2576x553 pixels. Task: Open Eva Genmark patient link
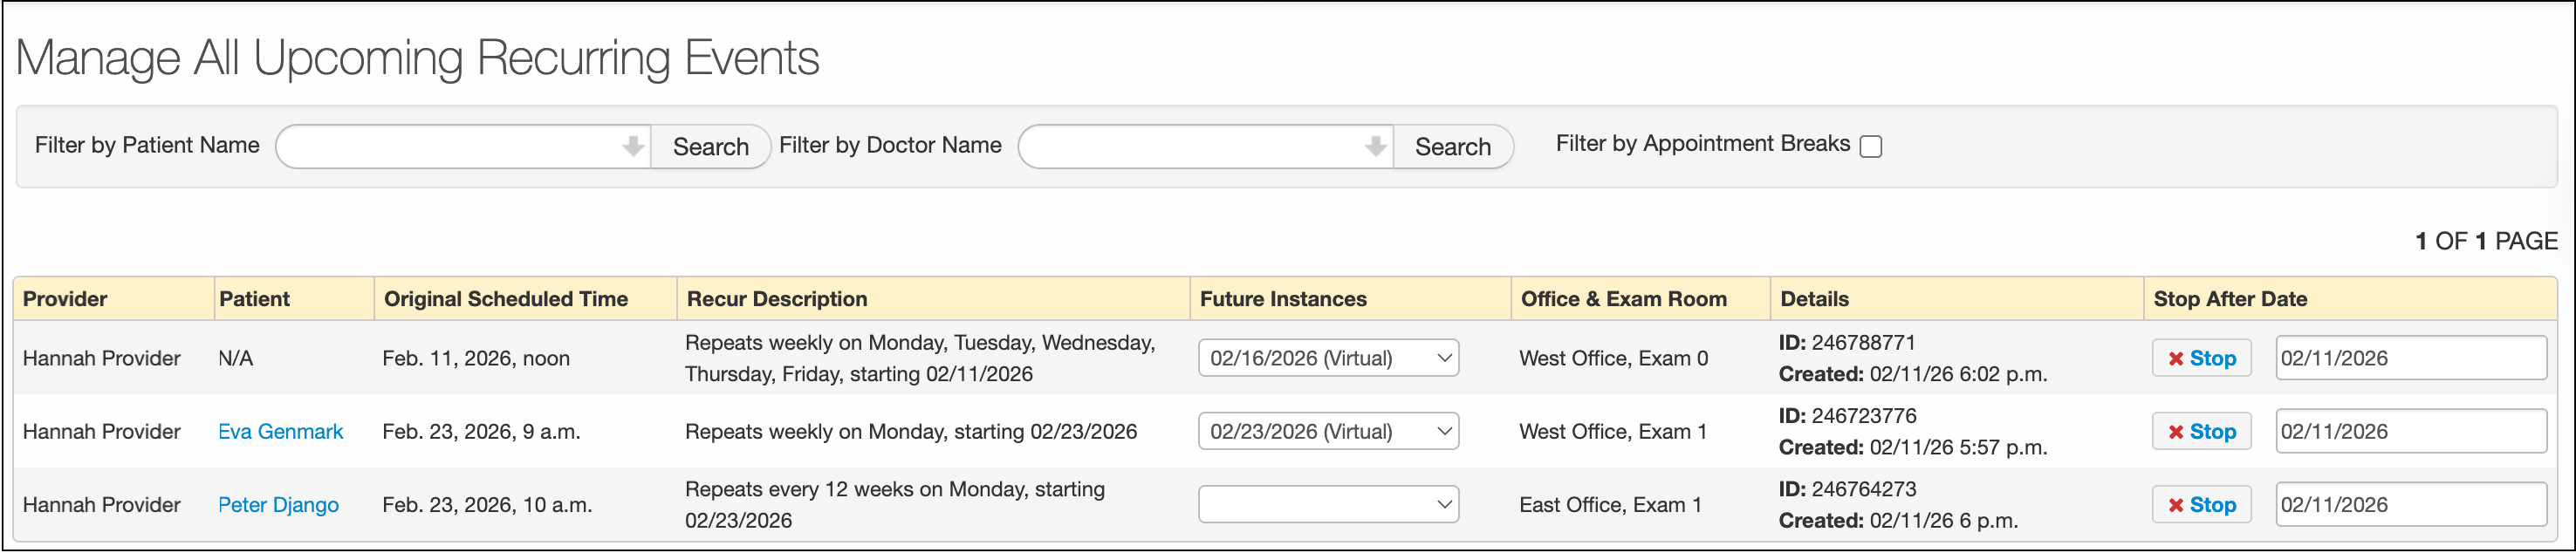[280, 432]
